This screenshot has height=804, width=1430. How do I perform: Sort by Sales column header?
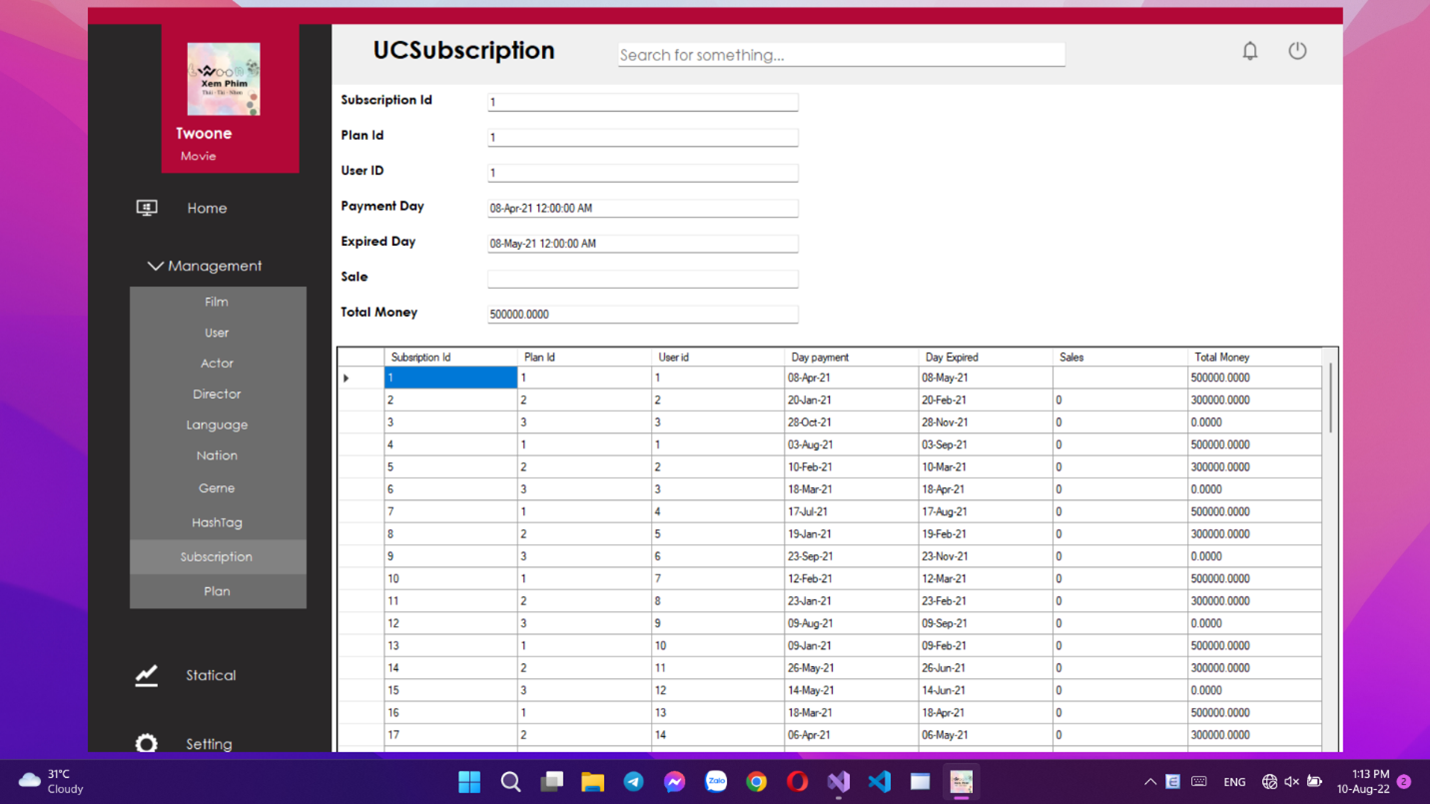1120,357
